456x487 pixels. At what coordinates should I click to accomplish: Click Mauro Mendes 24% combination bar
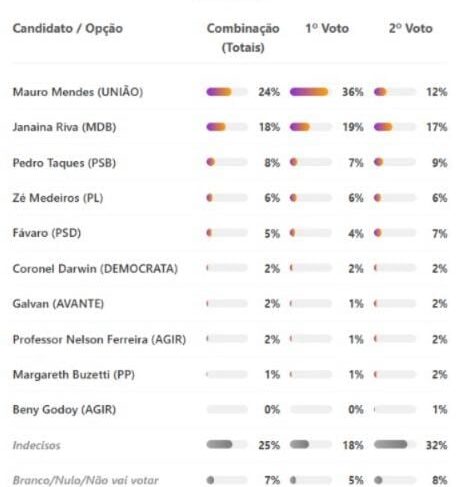[x=227, y=92]
